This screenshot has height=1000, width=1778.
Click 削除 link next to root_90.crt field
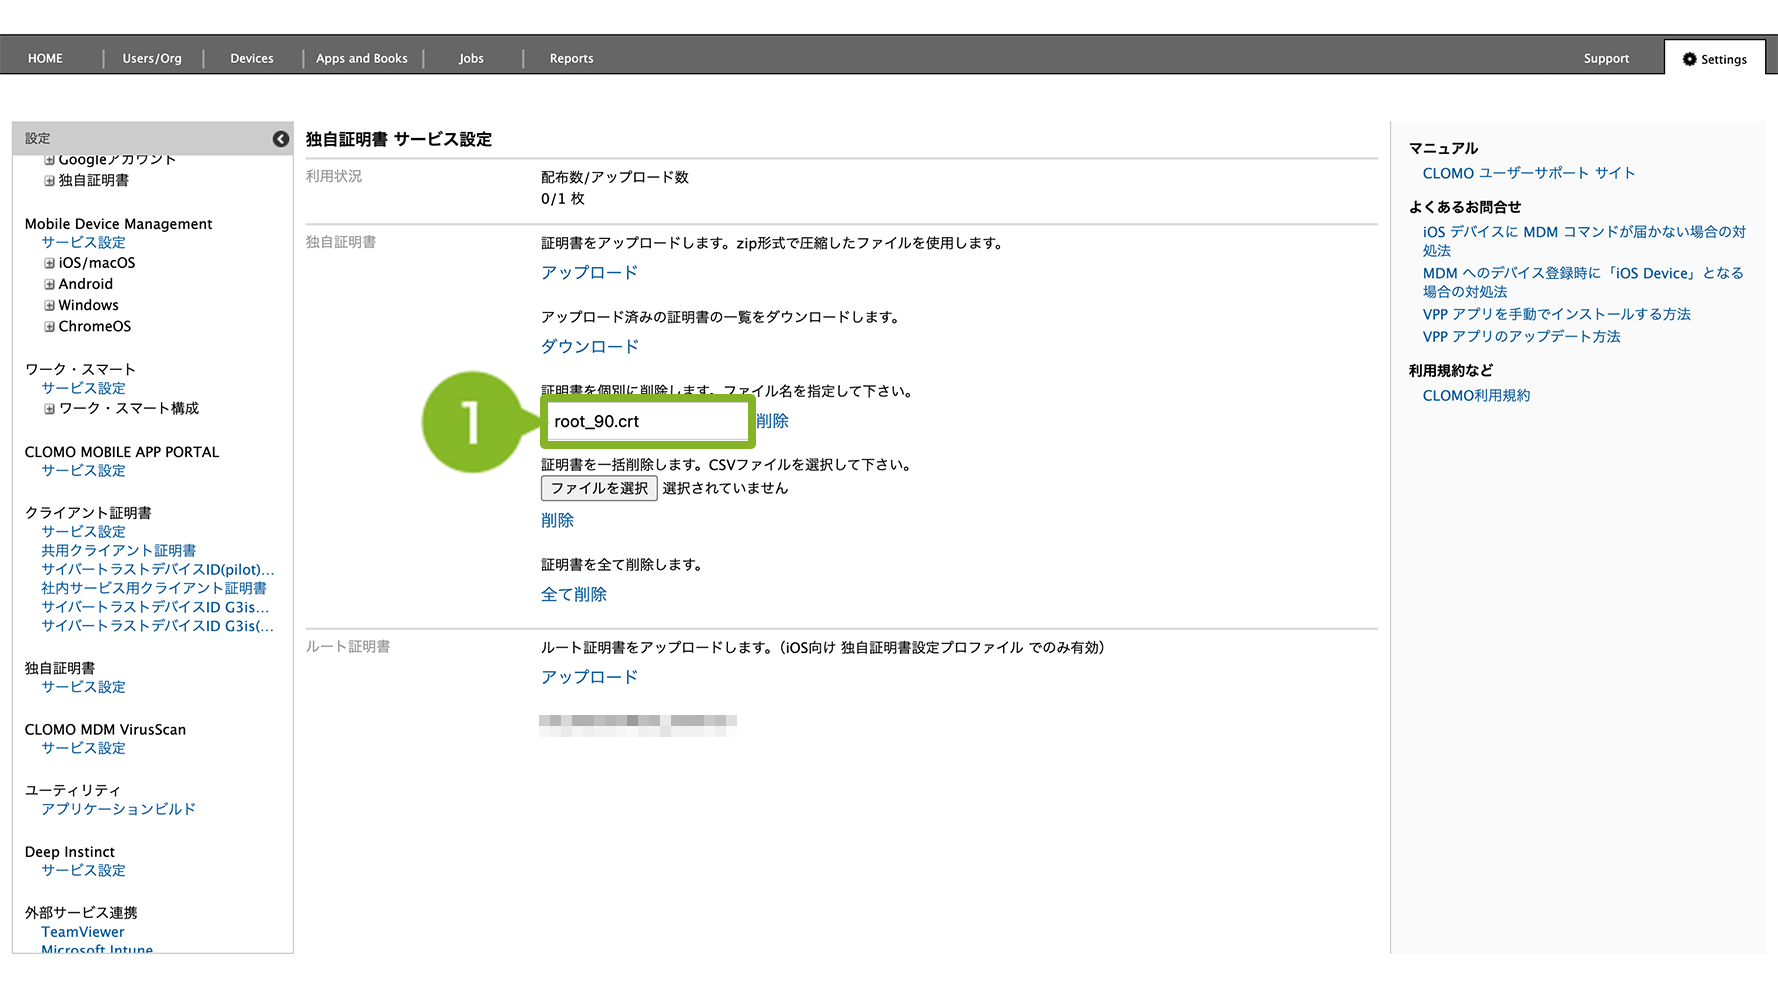point(772,421)
